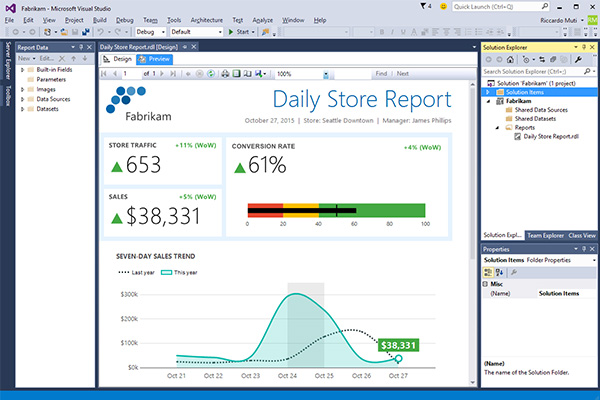Expand Datasets node in Report Data
The image size is (600, 400).
coord(22,109)
